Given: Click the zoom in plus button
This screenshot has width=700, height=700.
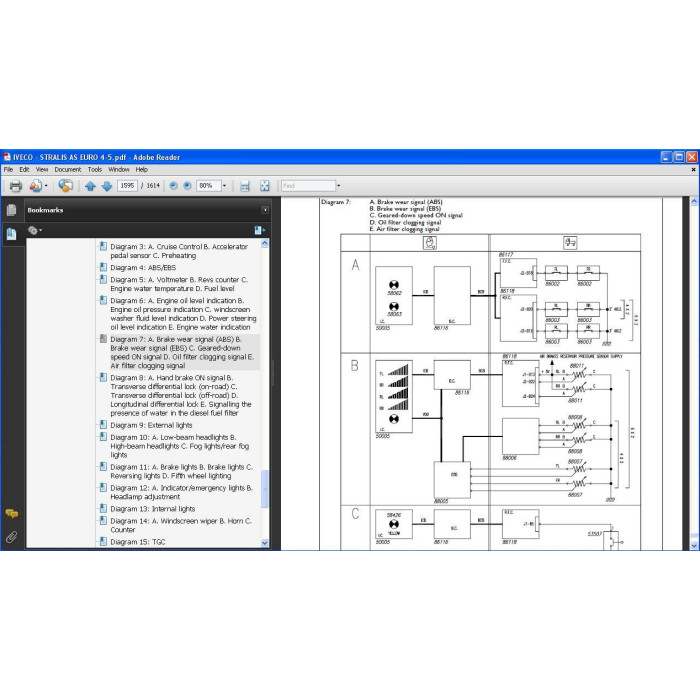Looking at the screenshot, I should (x=188, y=186).
